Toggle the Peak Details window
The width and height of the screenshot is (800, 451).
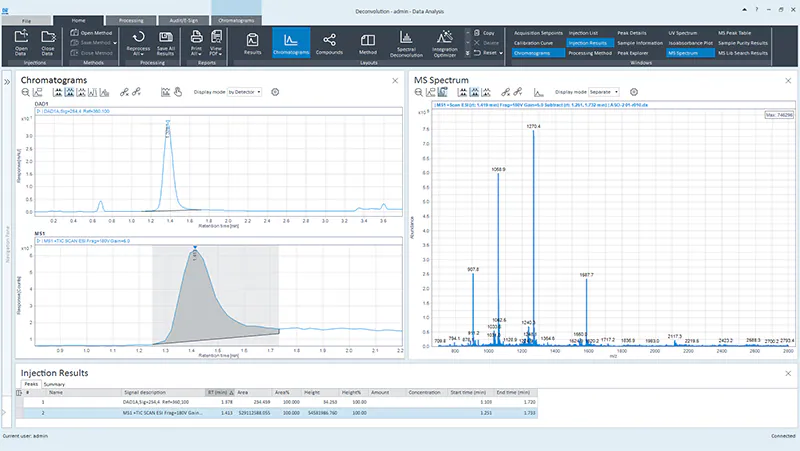[633, 33]
